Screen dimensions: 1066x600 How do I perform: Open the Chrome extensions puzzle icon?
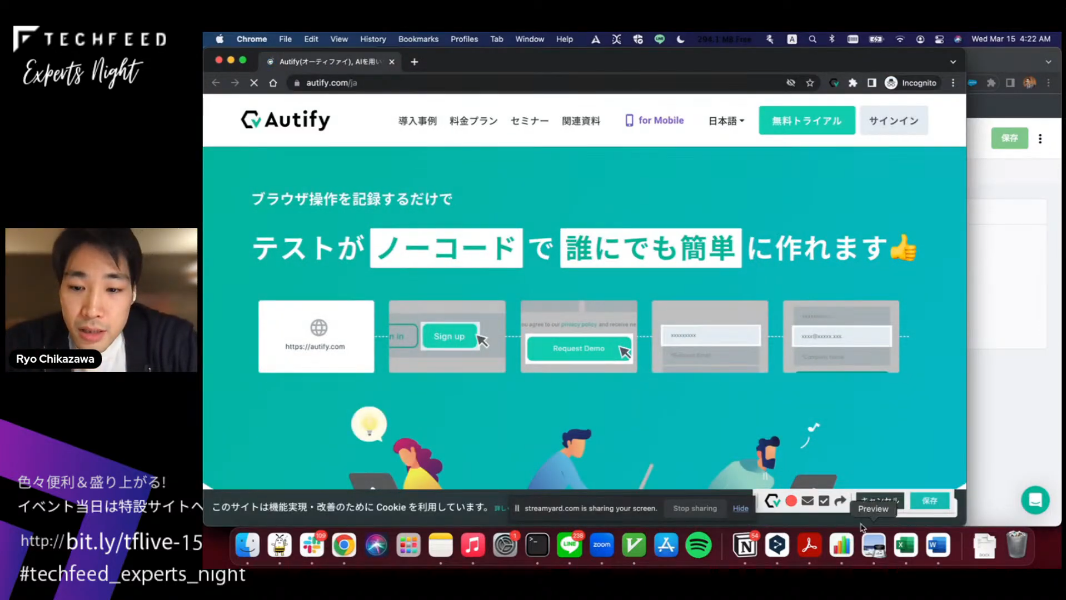[853, 83]
